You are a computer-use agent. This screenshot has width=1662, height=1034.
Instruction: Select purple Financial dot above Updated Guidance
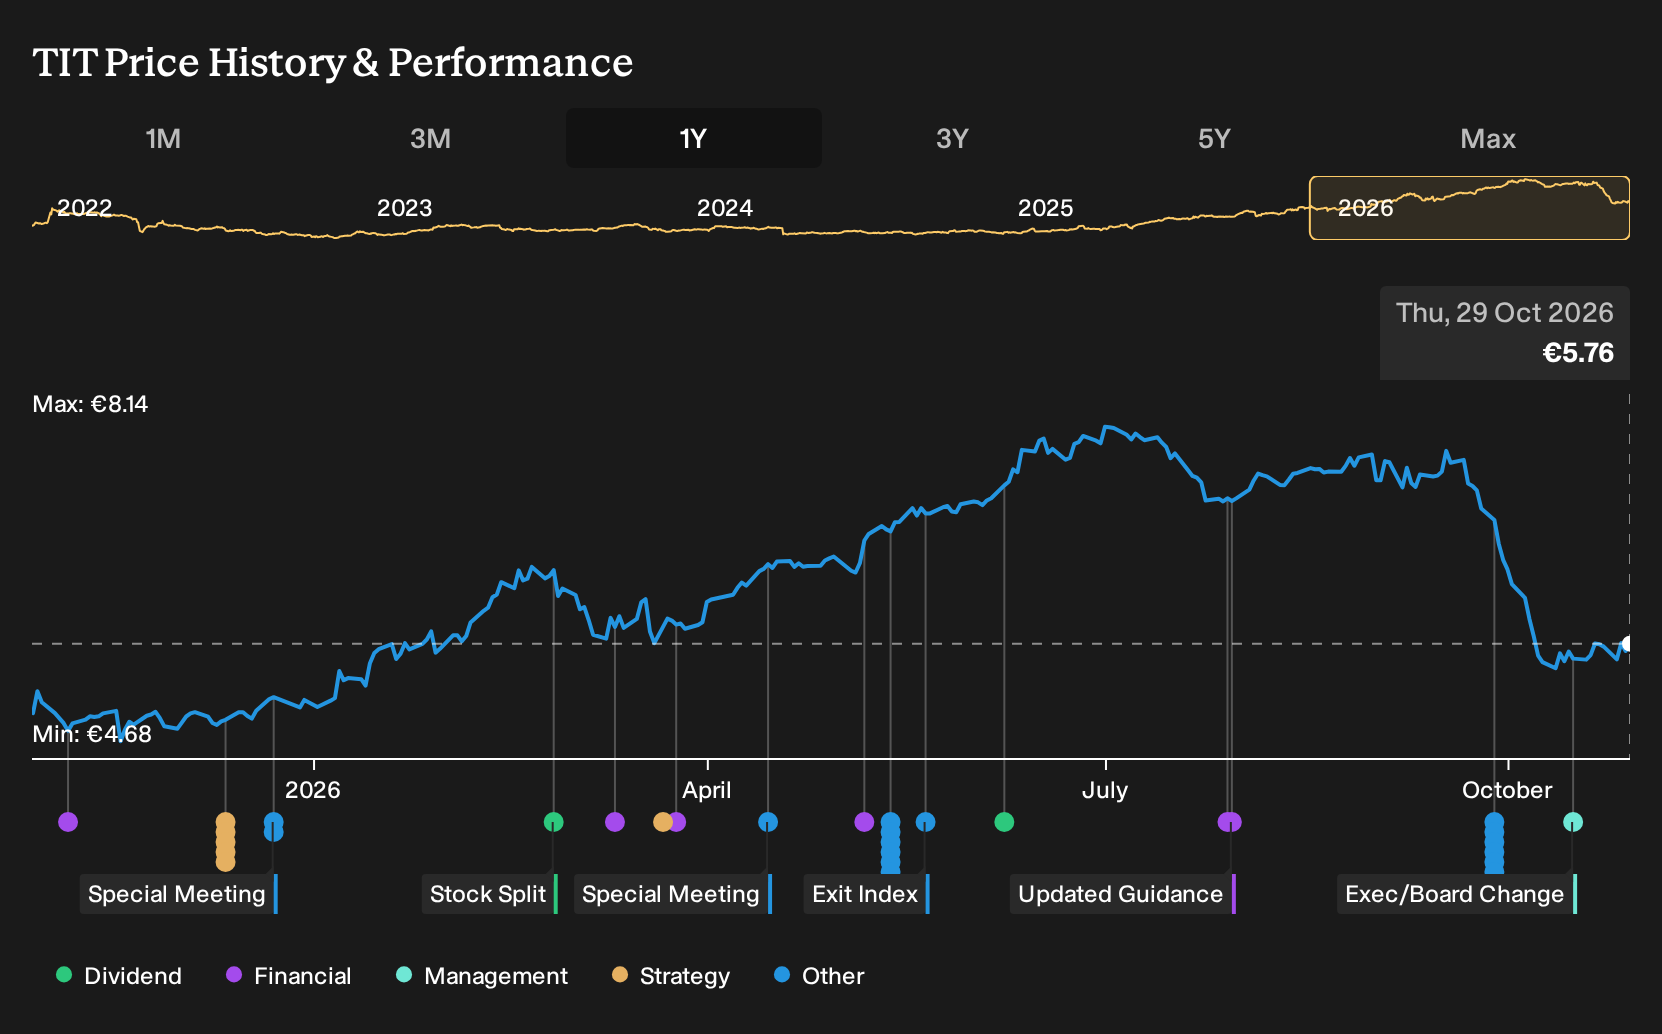click(x=1230, y=822)
